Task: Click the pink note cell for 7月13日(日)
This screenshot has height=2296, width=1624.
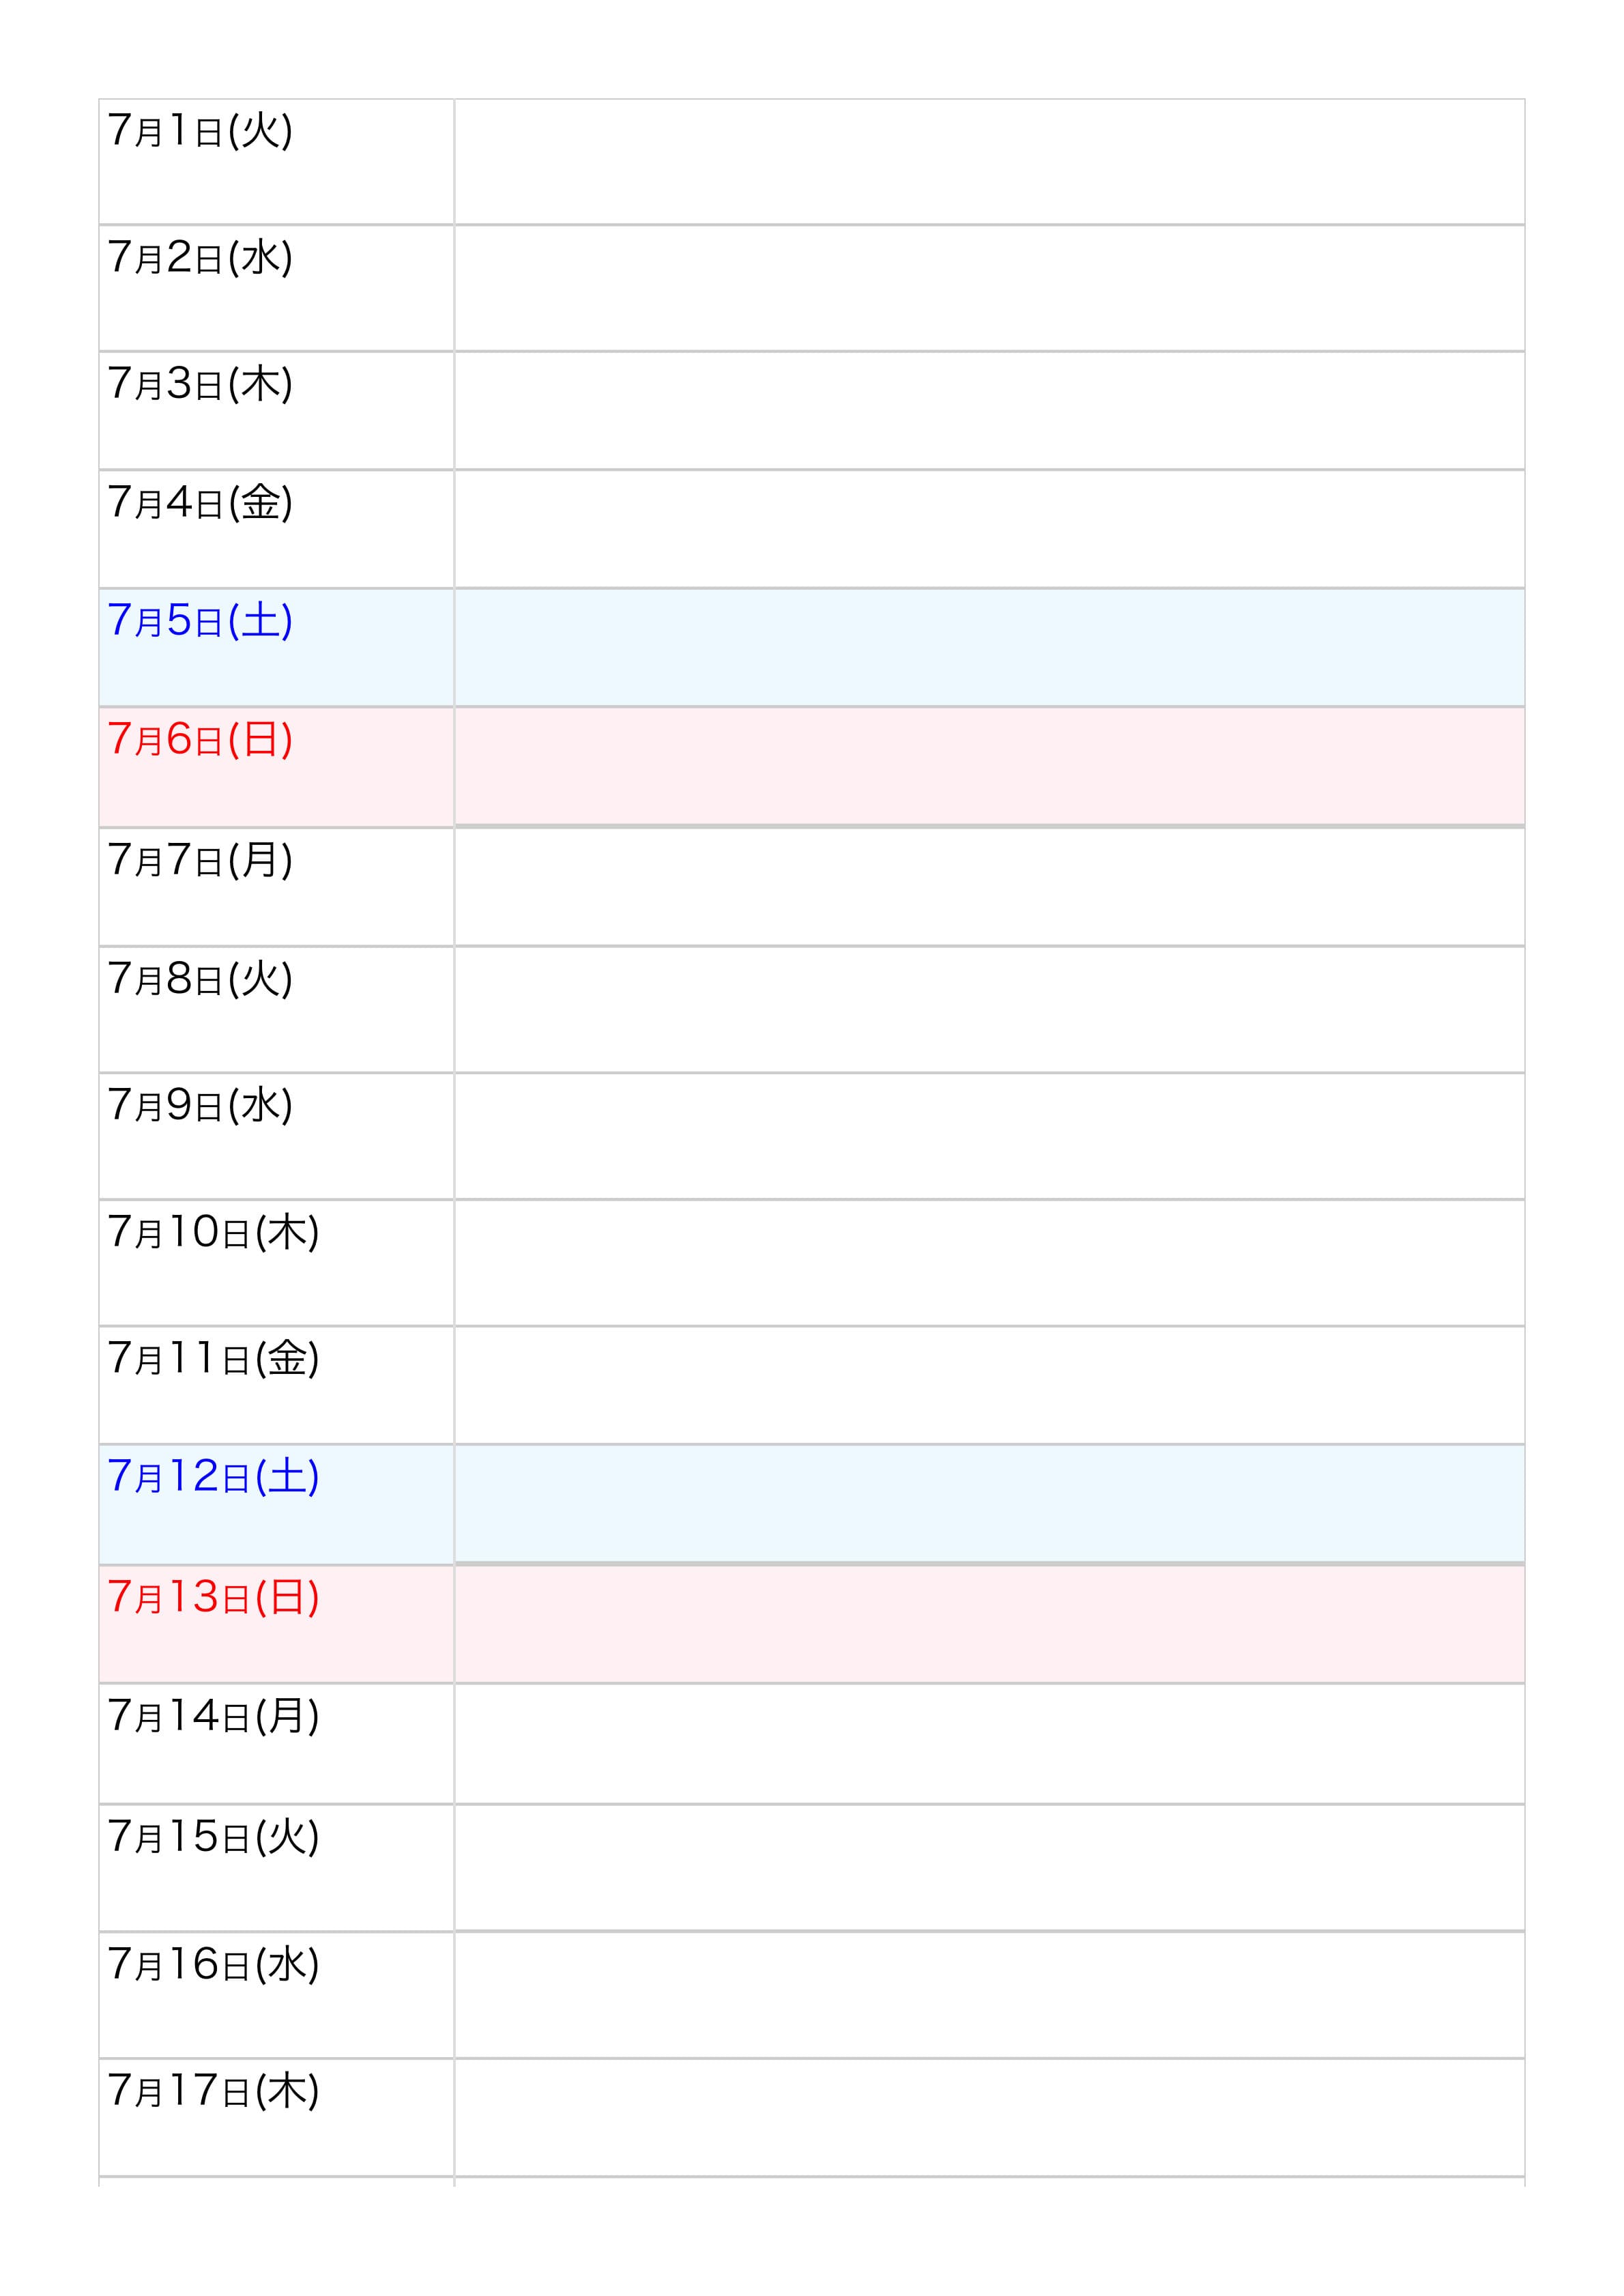Action: (x=989, y=1624)
